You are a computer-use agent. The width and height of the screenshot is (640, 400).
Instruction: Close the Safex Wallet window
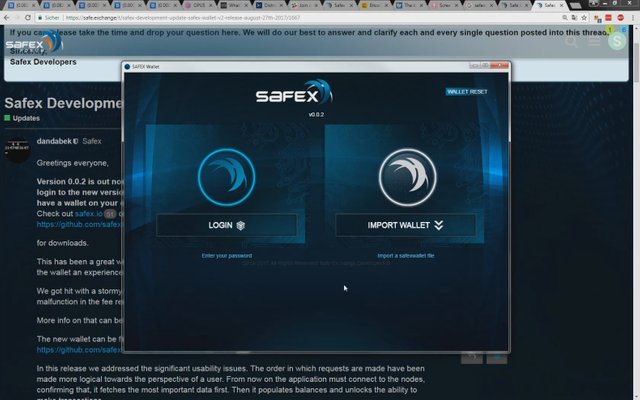501,66
